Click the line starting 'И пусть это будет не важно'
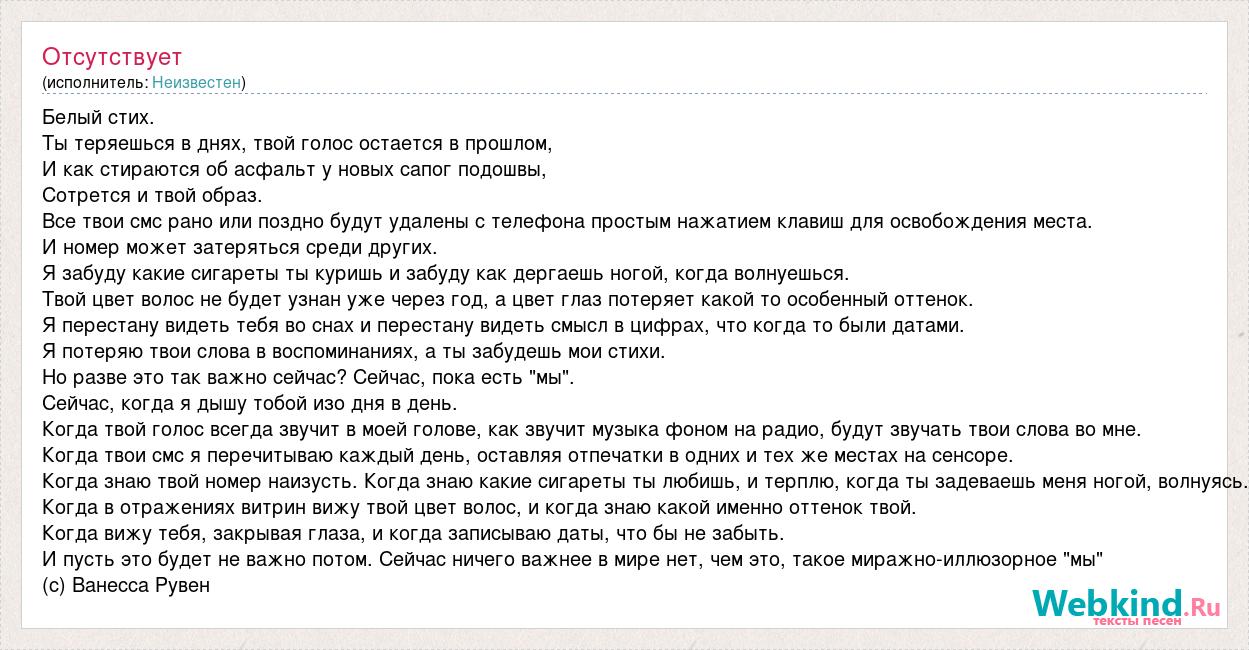This screenshot has width=1249, height=650. (573, 559)
